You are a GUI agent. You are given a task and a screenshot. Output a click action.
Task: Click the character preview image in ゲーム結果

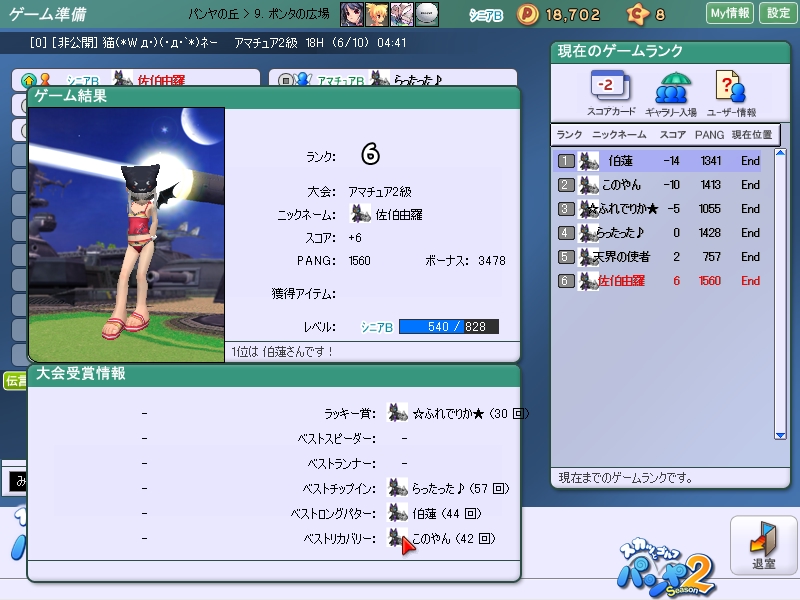click(127, 235)
